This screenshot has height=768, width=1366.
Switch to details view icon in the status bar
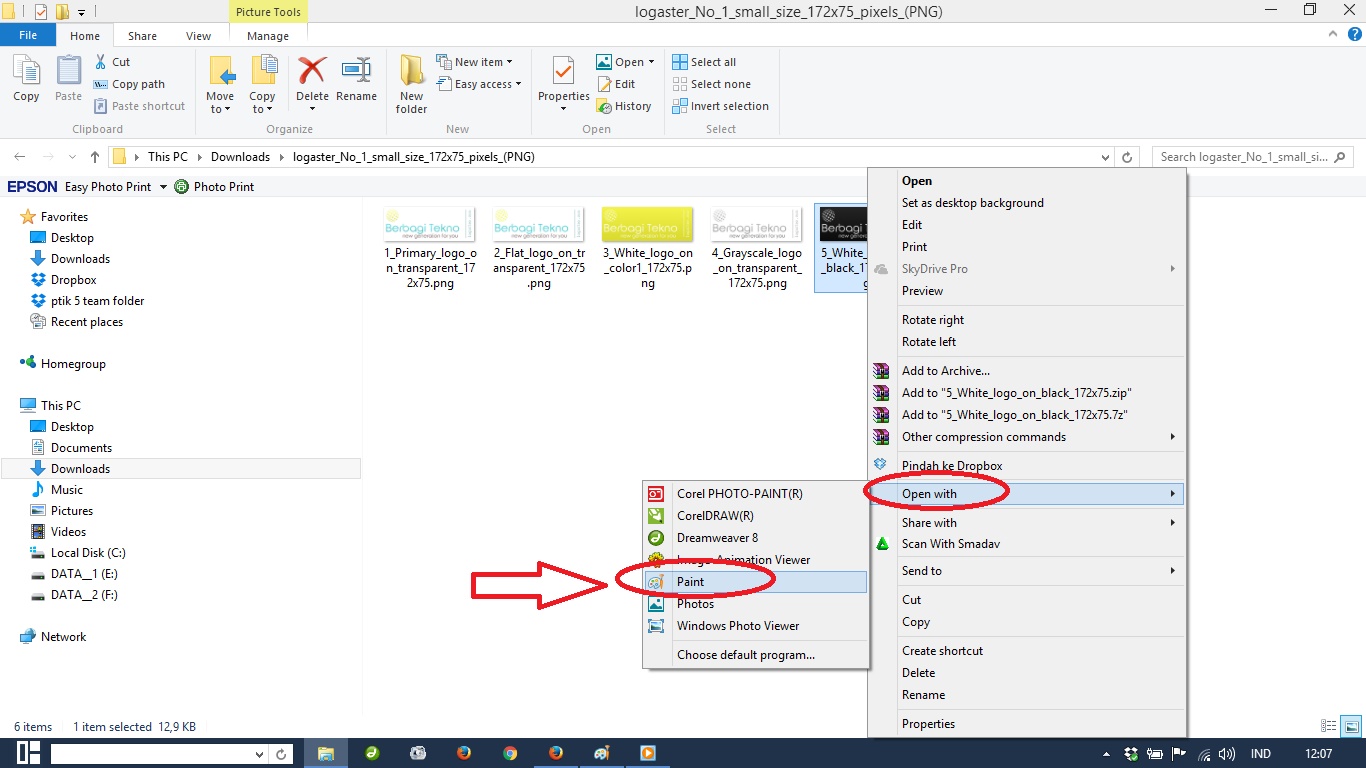point(1329,727)
